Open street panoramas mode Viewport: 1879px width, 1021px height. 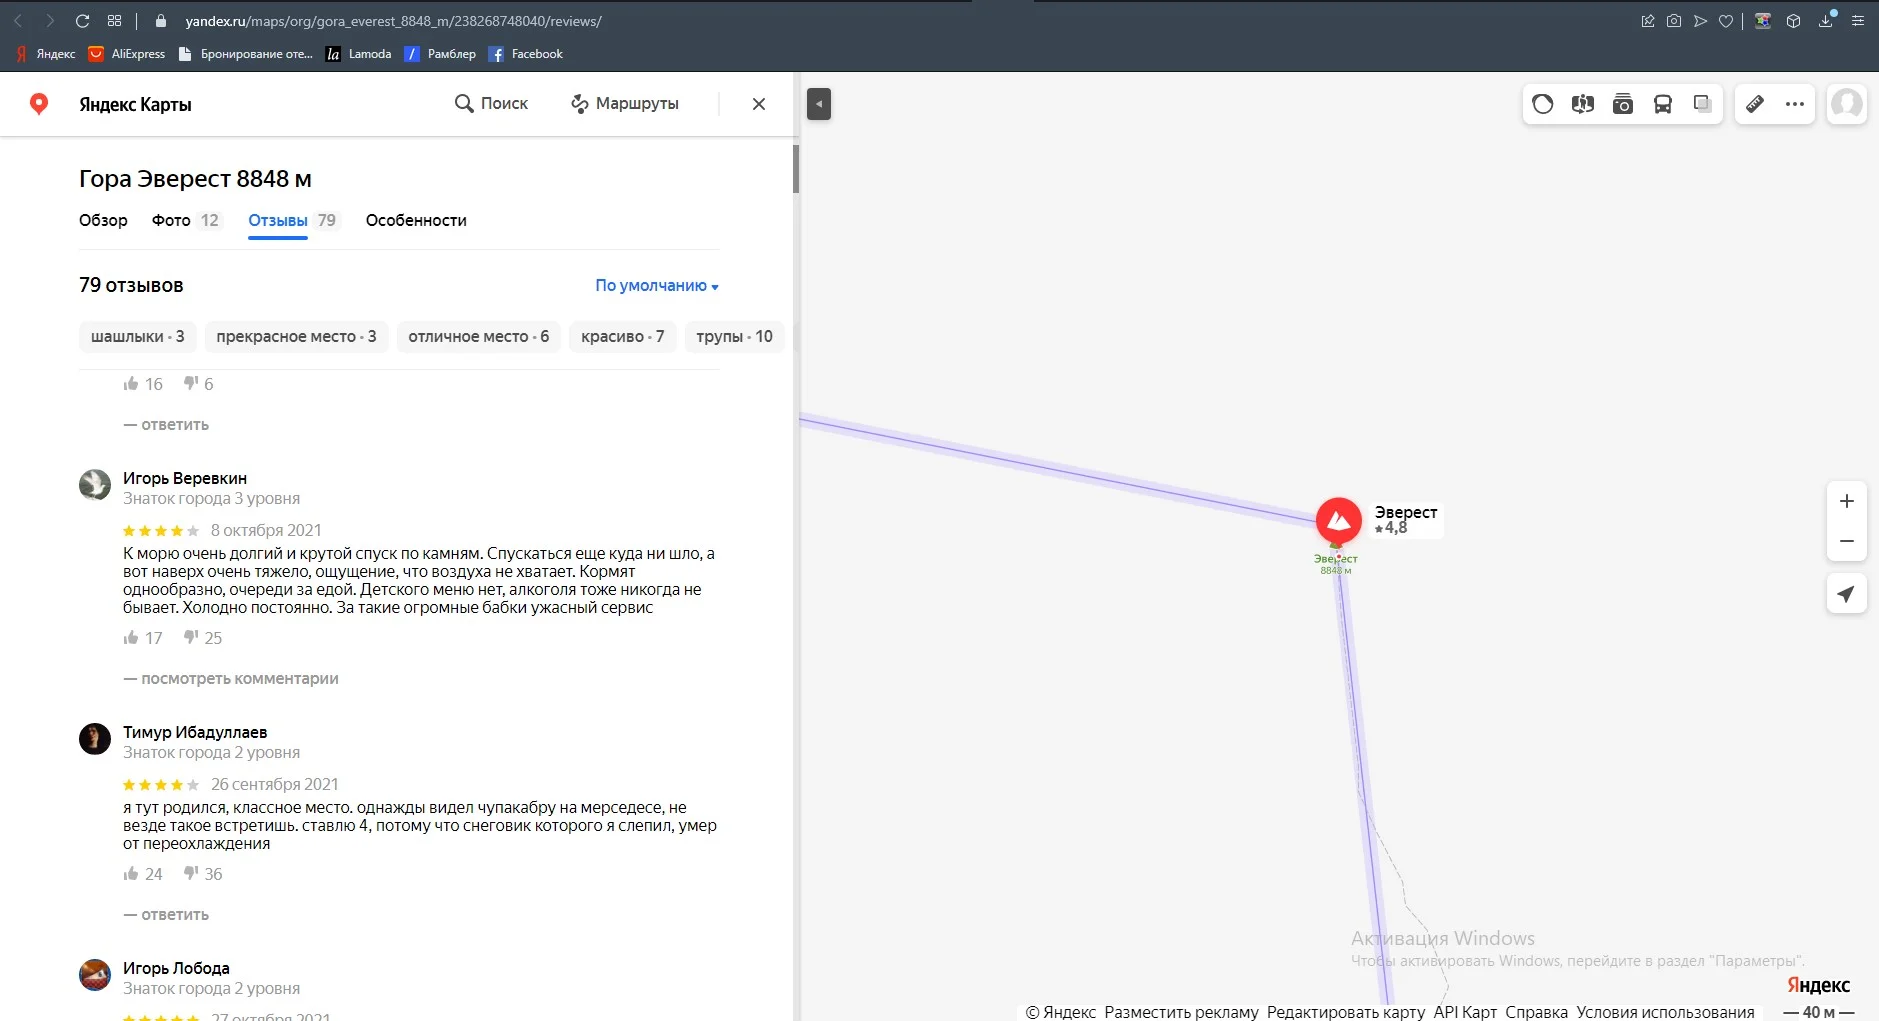1583,104
